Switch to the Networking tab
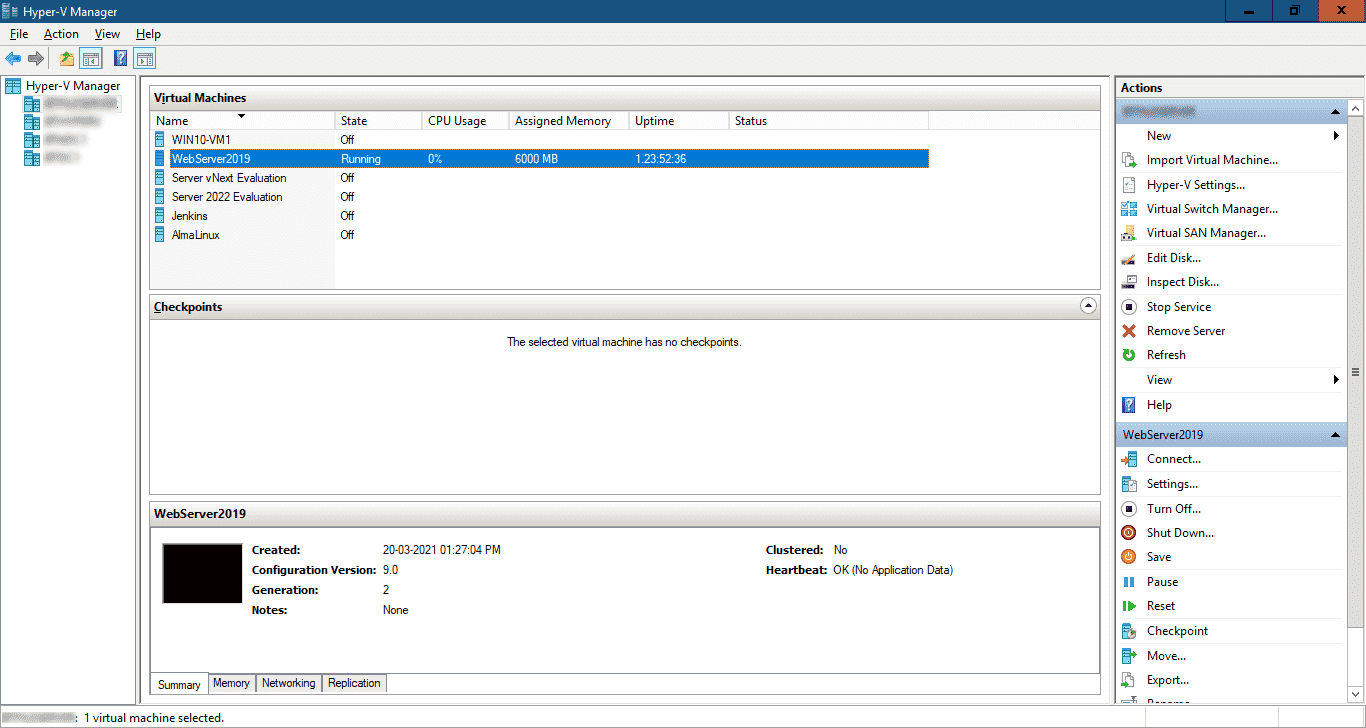This screenshot has width=1366, height=728. pos(288,683)
